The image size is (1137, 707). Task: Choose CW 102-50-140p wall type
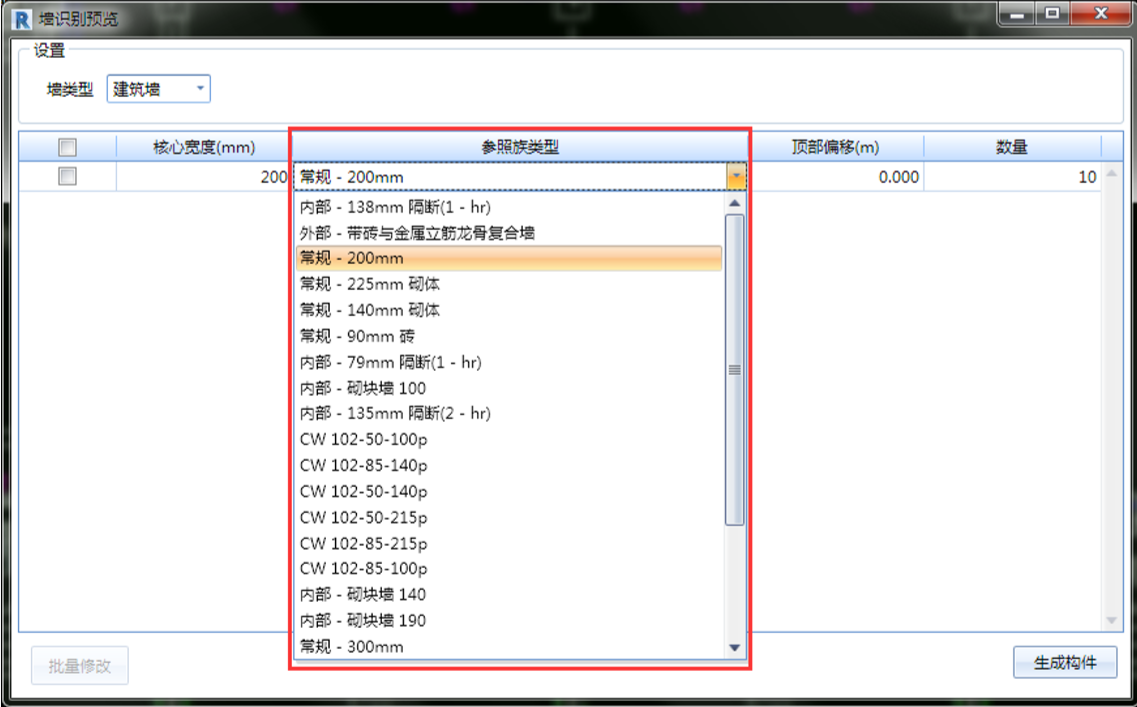point(509,492)
